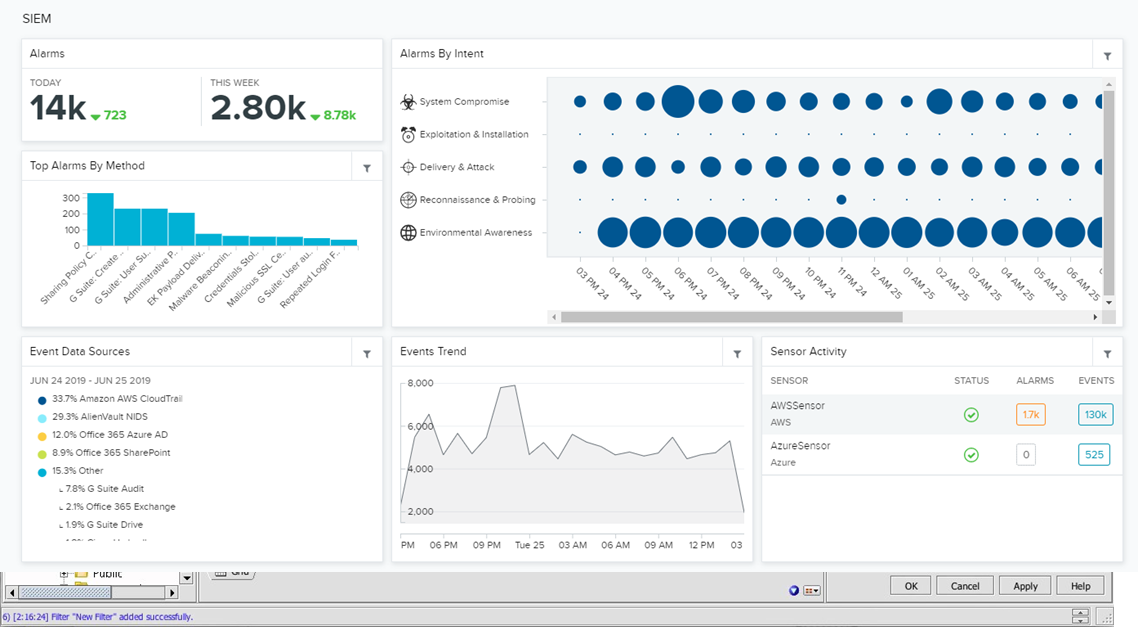
Task: Click the tree panel scroll right arrow
Action: coord(173,593)
